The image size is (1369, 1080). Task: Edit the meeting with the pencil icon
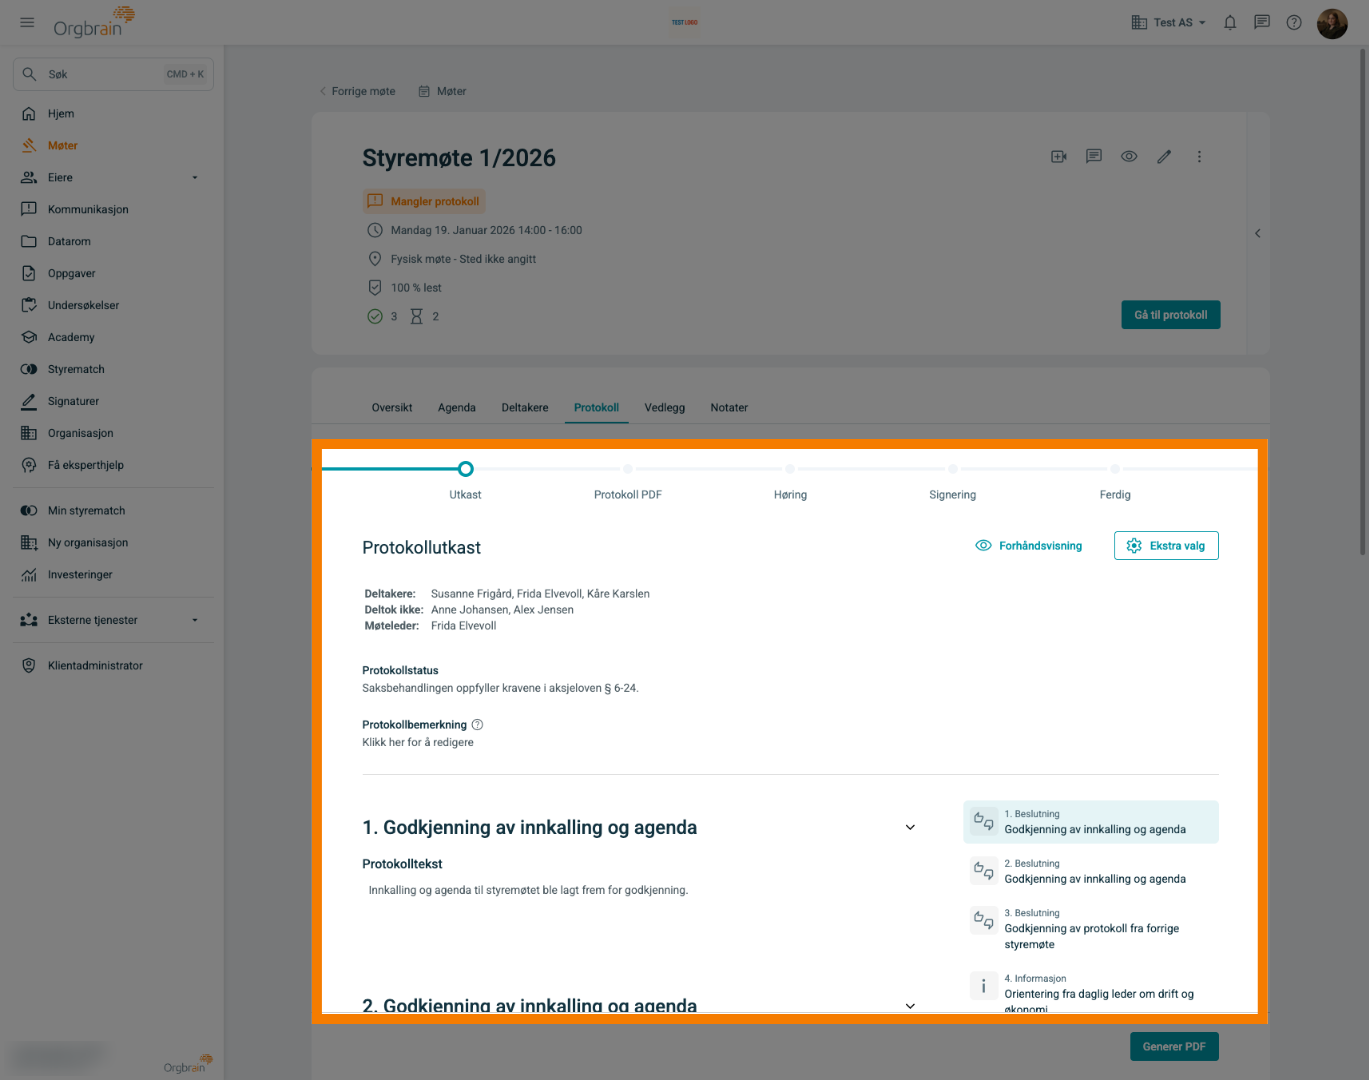pos(1164,157)
